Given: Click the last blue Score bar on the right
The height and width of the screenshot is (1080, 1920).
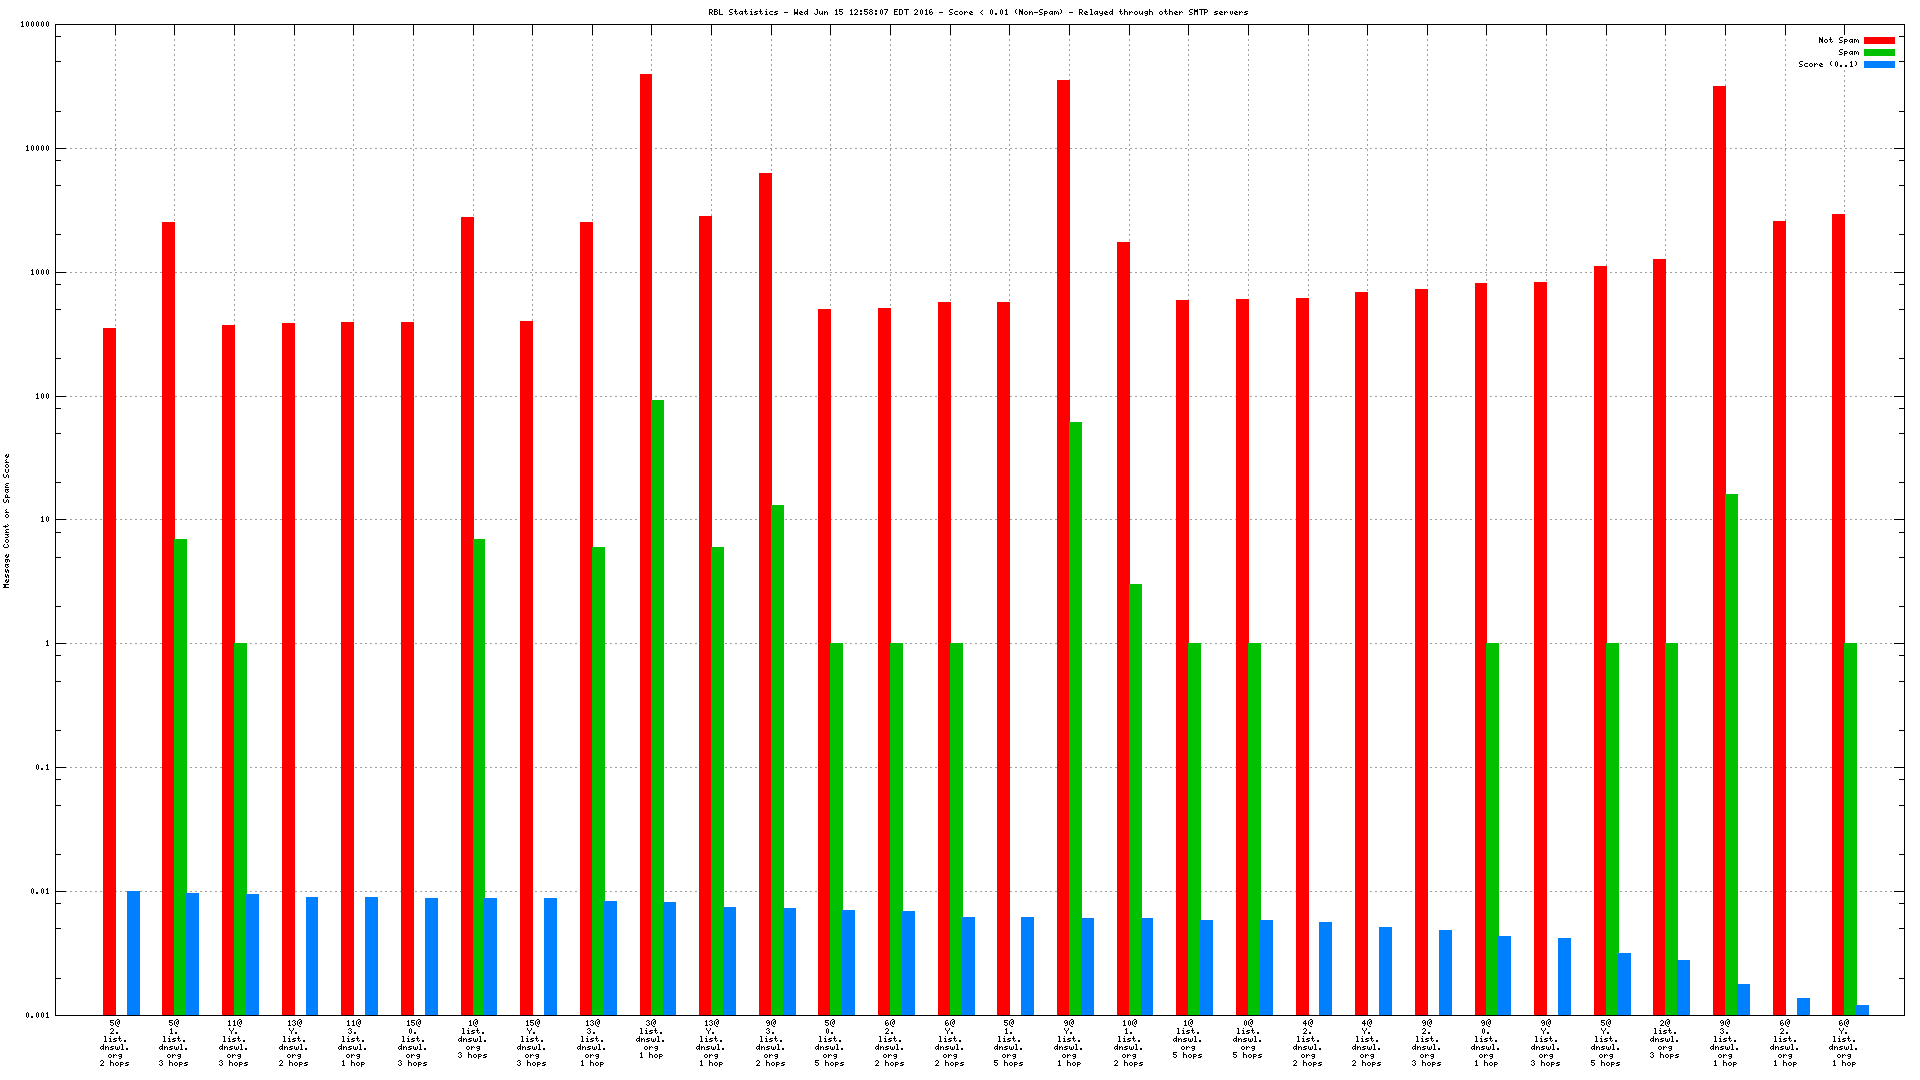Looking at the screenshot, I should point(1862,1009).
